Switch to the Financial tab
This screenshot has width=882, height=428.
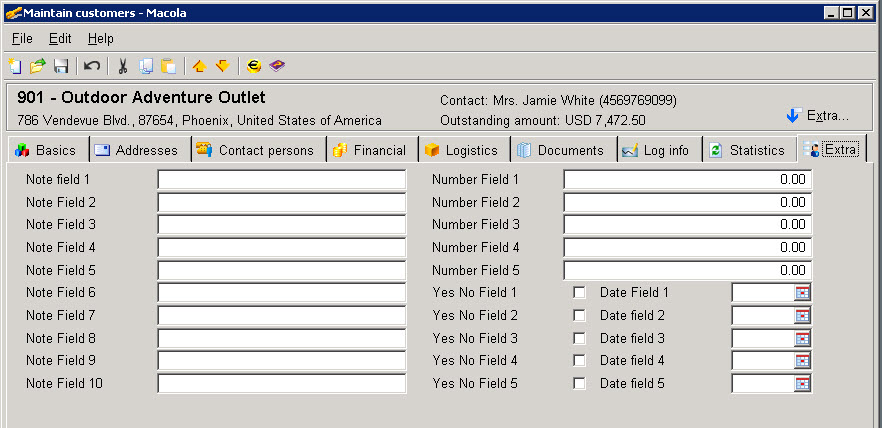click(372, 150)
